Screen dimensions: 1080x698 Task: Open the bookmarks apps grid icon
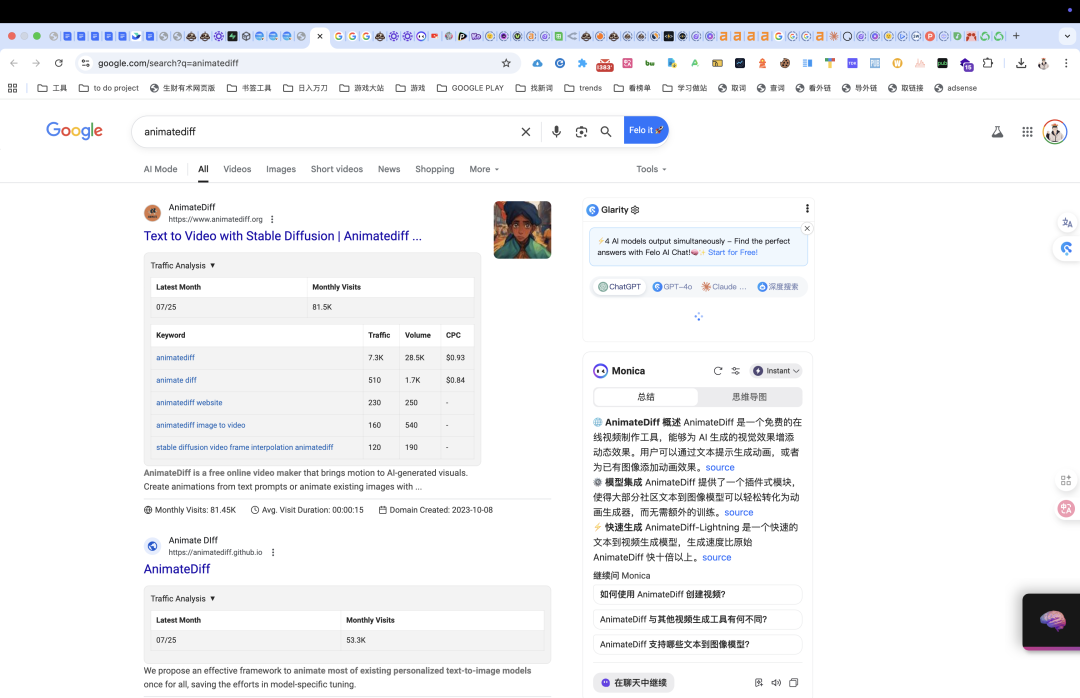(12, 88)
